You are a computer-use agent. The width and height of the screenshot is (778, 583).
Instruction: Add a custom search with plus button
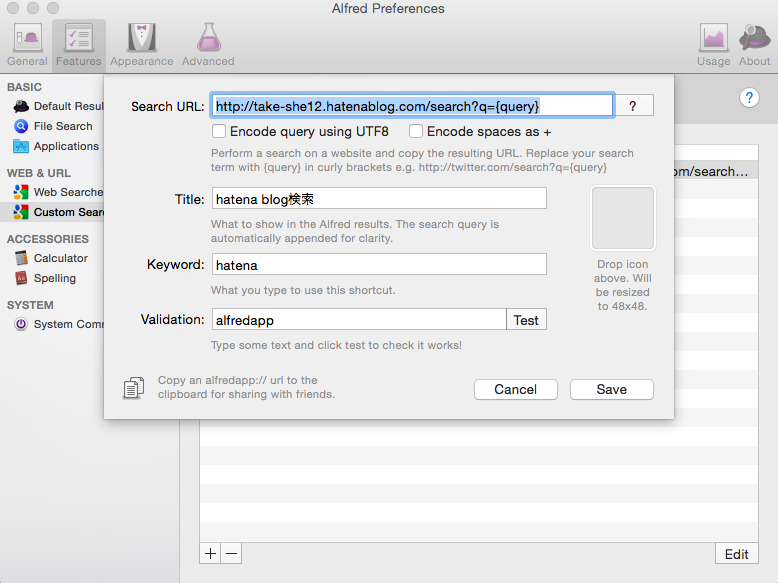(210, 553)
